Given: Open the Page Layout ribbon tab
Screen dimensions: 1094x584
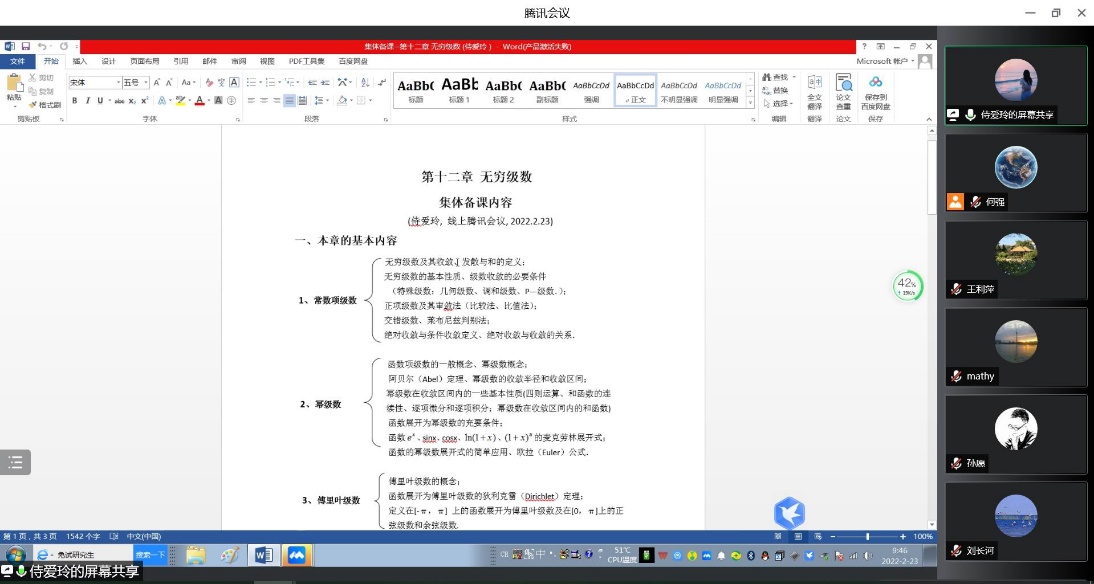Looking at the screenshot, I should click(144, 61).
